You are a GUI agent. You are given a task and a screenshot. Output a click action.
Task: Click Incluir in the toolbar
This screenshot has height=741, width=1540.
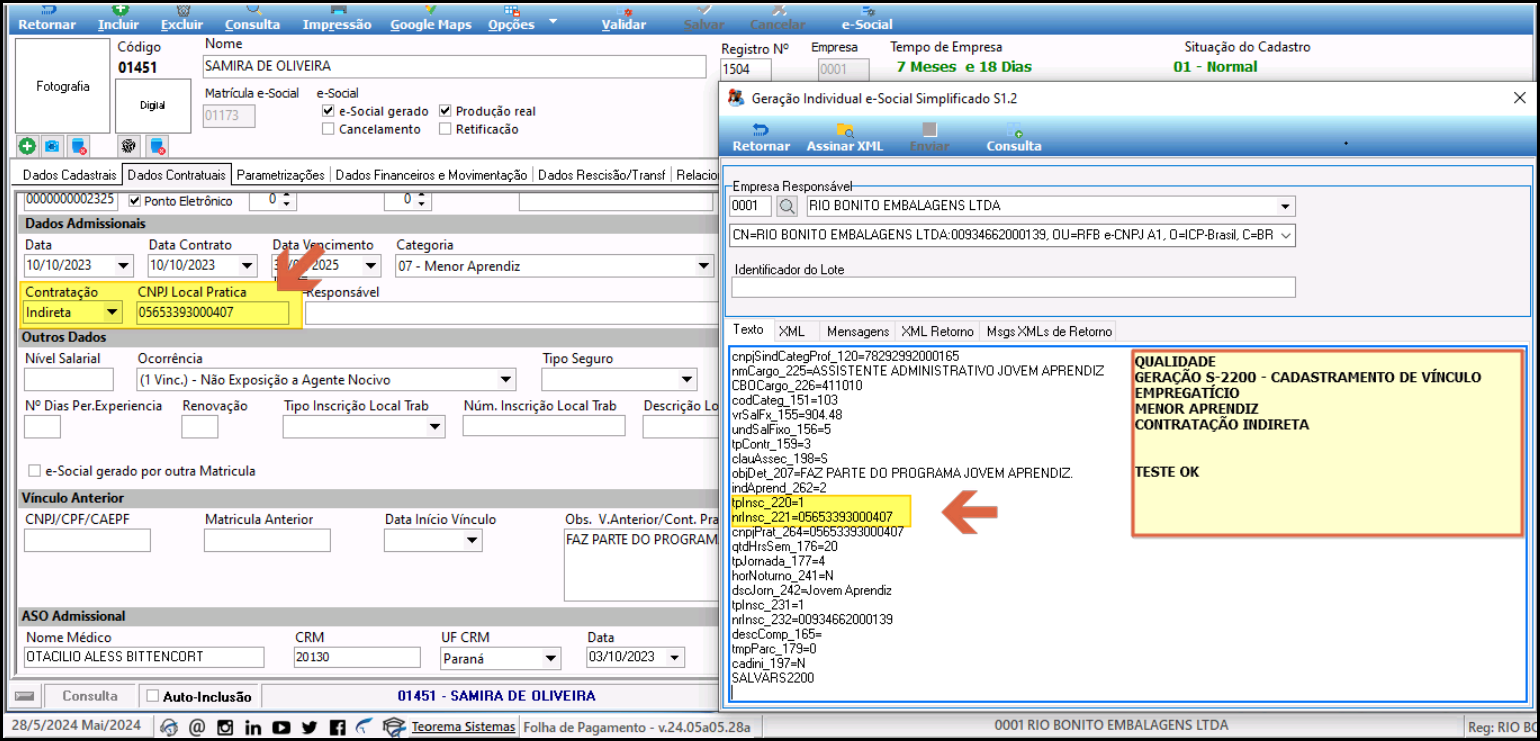point(119,18)
